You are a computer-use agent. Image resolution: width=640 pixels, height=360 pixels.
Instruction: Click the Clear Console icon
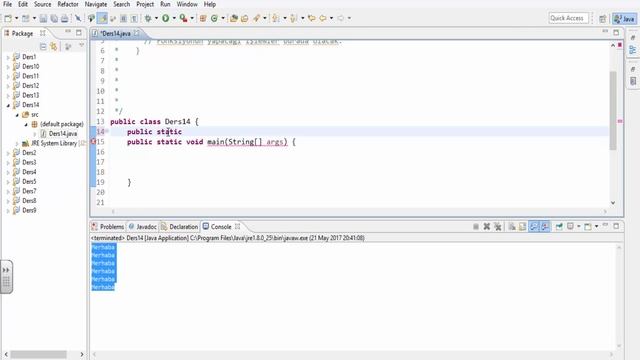pyautogui.click(x=512, y=227)
